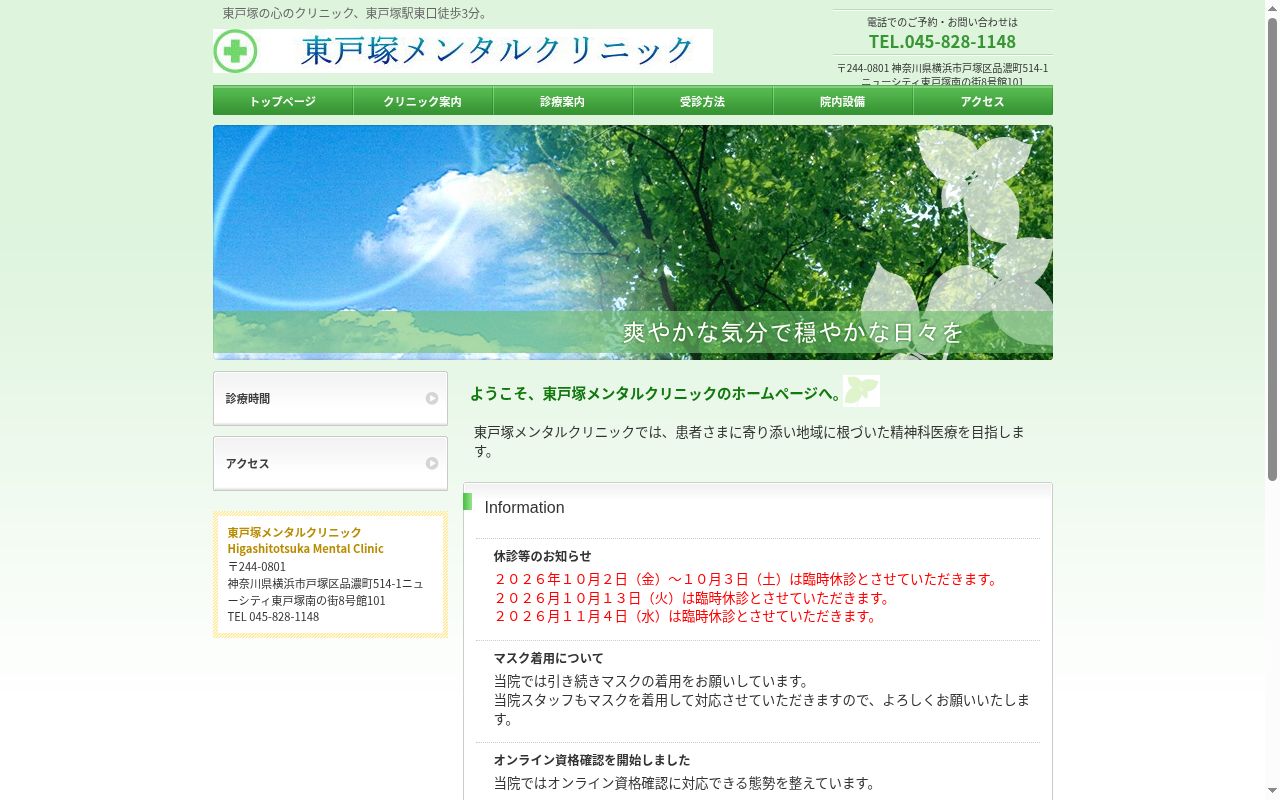Click the green cross clinic logo icon
The width and height of the screenshot is (1280, 800).
click(x=235, y=51)
